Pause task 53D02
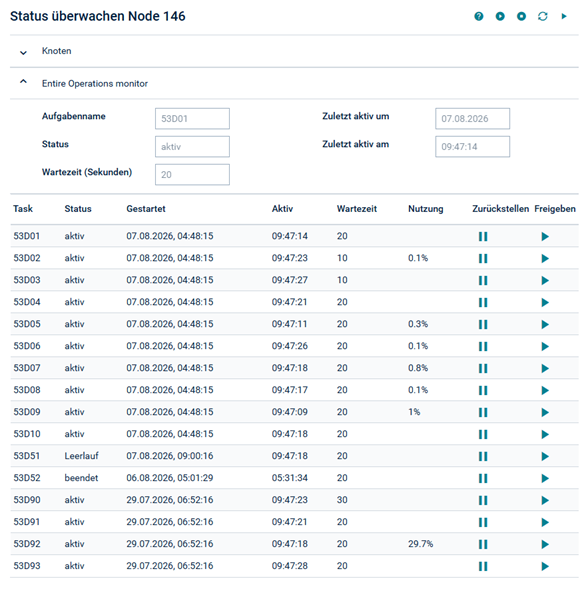The height and width of the screenshot is (595, 586). [x=483, y=258]
